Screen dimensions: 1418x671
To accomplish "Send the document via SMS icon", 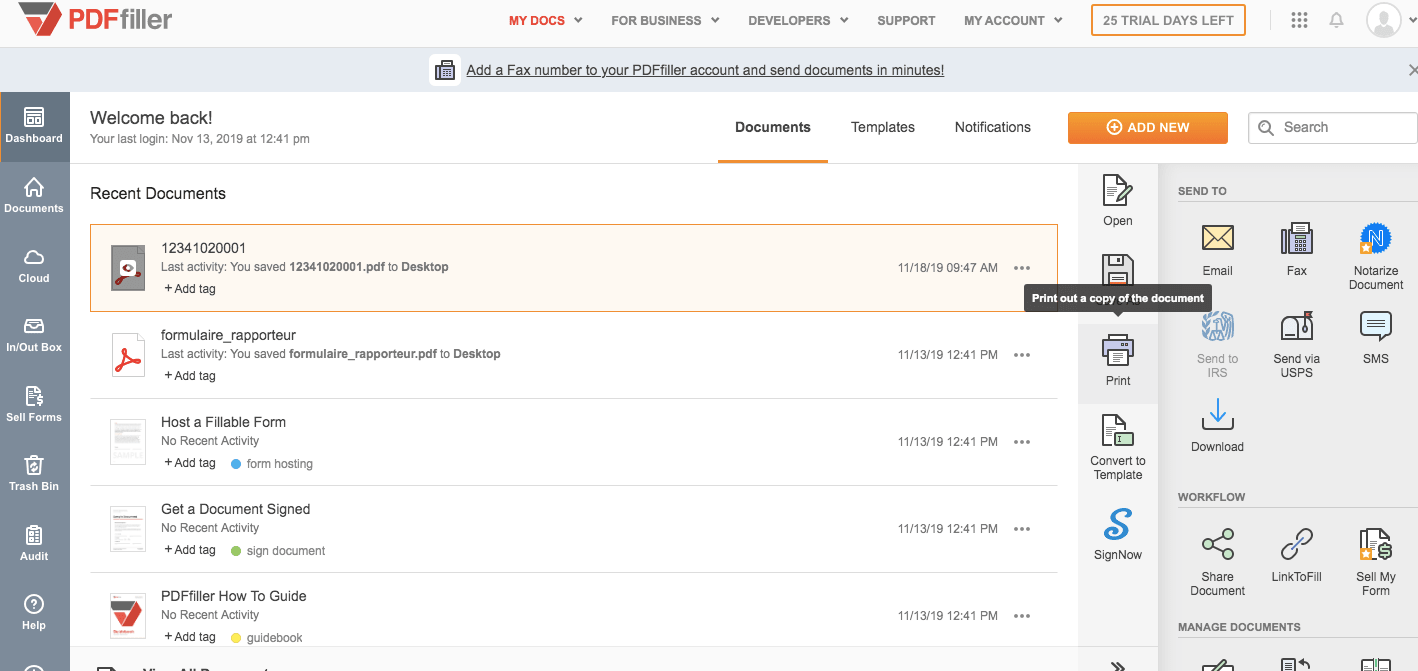I will (x=1375, y=327).
